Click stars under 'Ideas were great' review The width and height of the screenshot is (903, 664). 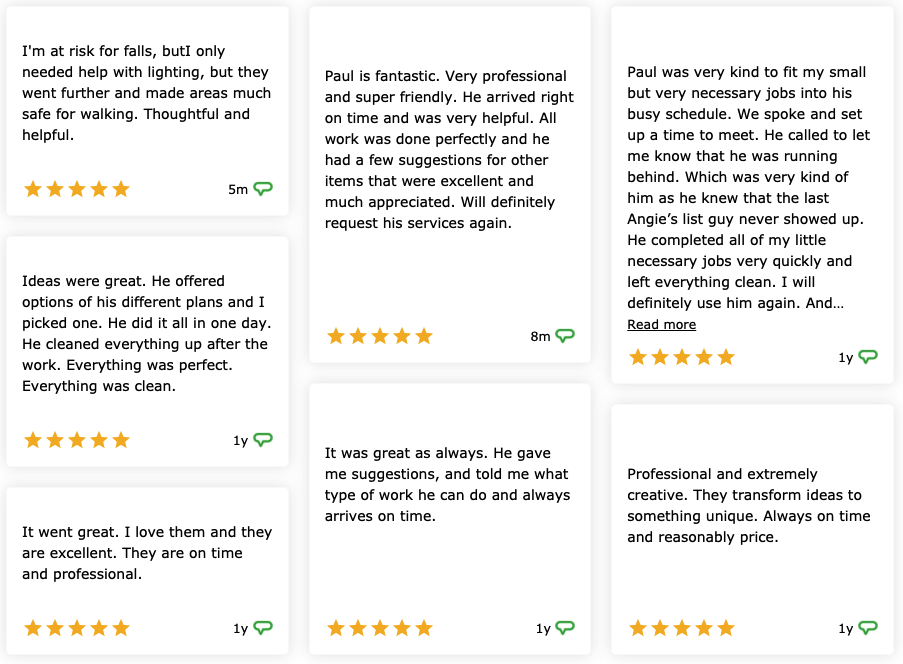[x=77, y=441]
